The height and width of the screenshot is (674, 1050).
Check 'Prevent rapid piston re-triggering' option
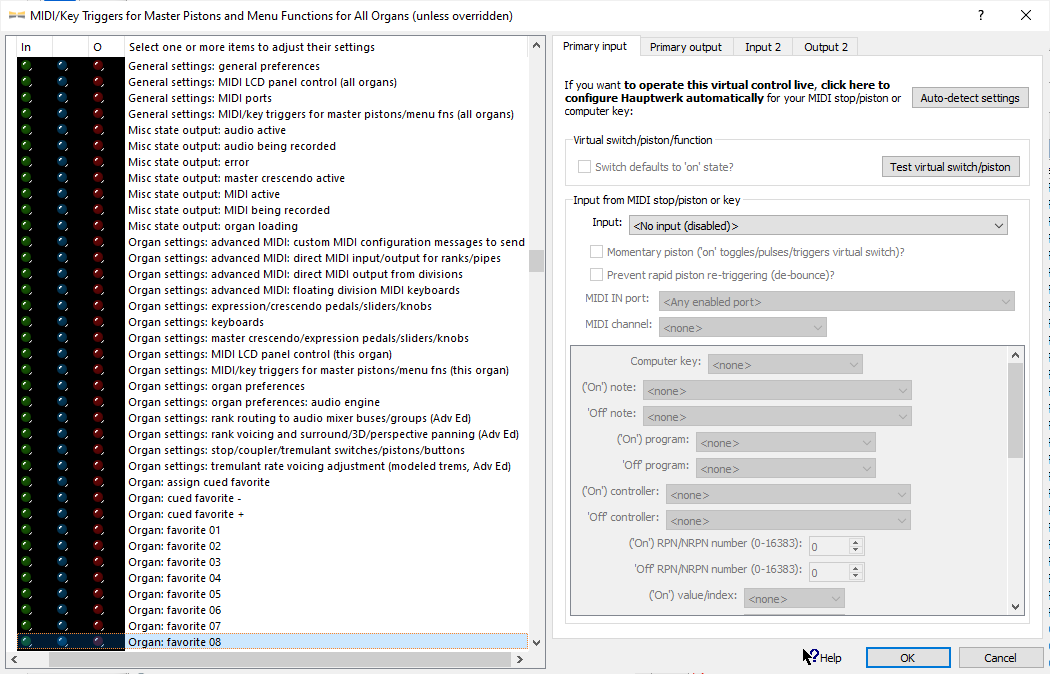pos(597,274)
